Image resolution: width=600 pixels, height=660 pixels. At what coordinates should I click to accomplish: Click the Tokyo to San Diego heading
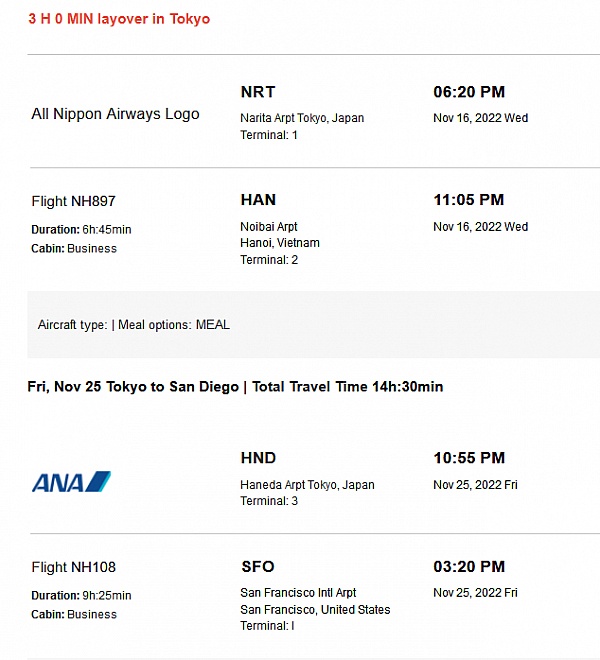(235, 387)
